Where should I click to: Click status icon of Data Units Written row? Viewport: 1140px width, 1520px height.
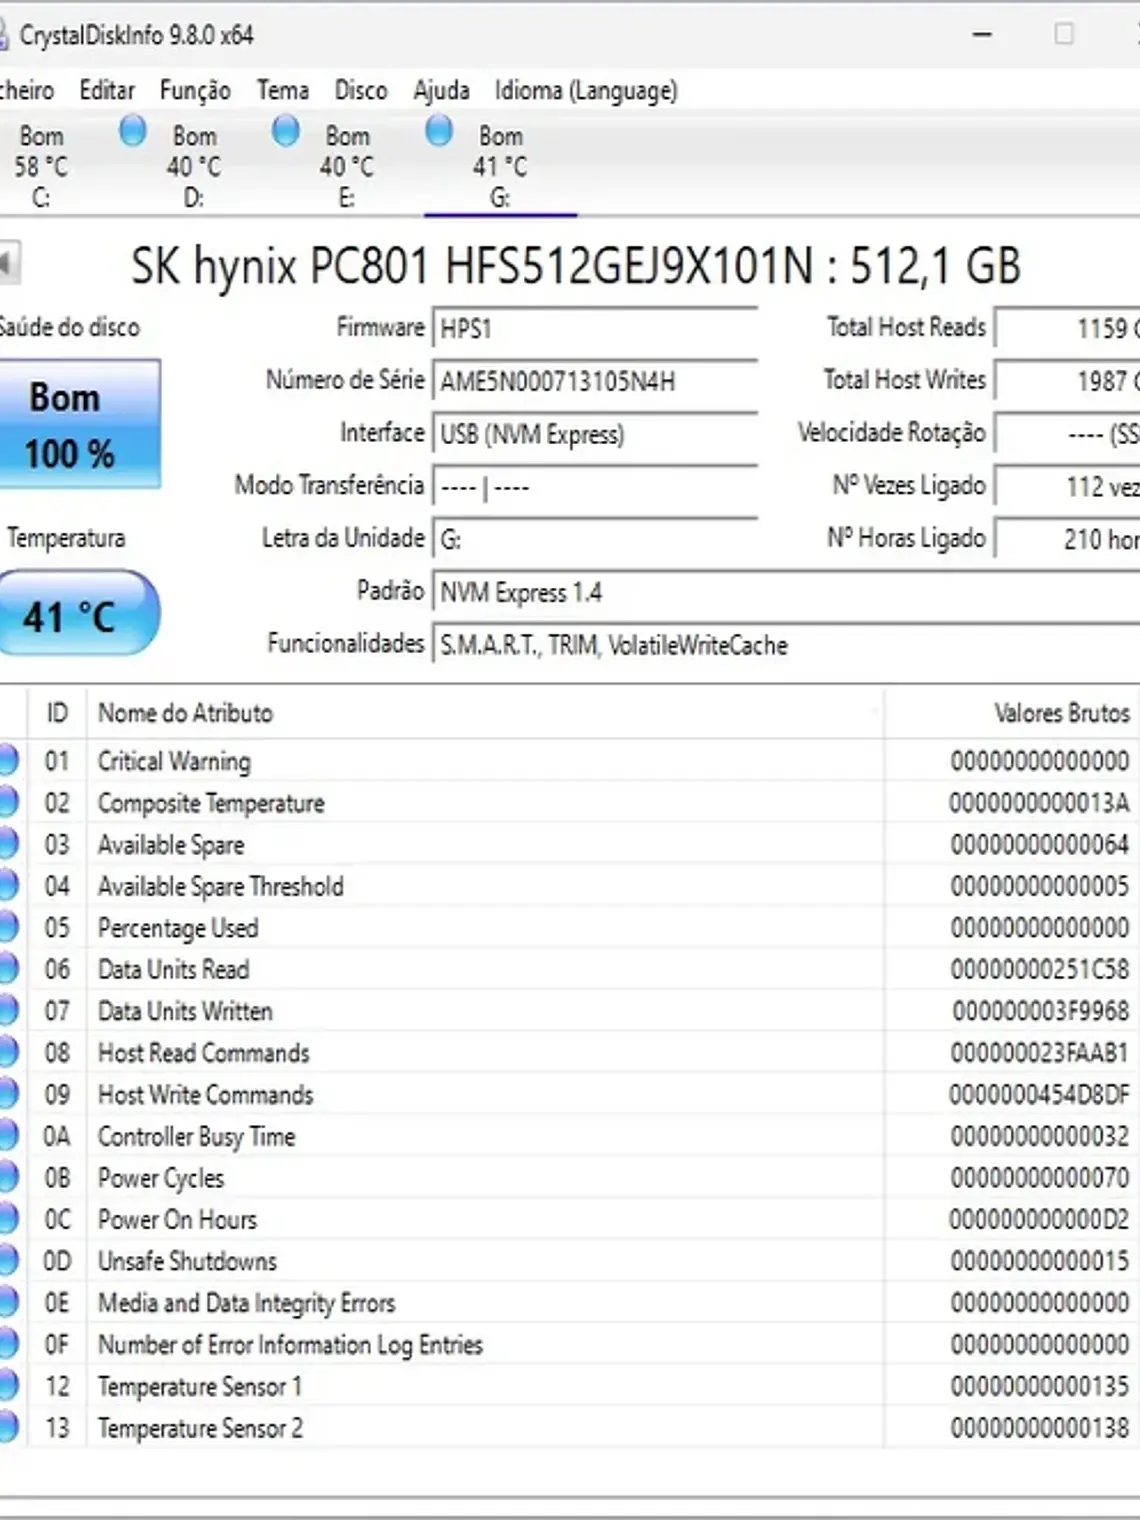click(8, 1011)
